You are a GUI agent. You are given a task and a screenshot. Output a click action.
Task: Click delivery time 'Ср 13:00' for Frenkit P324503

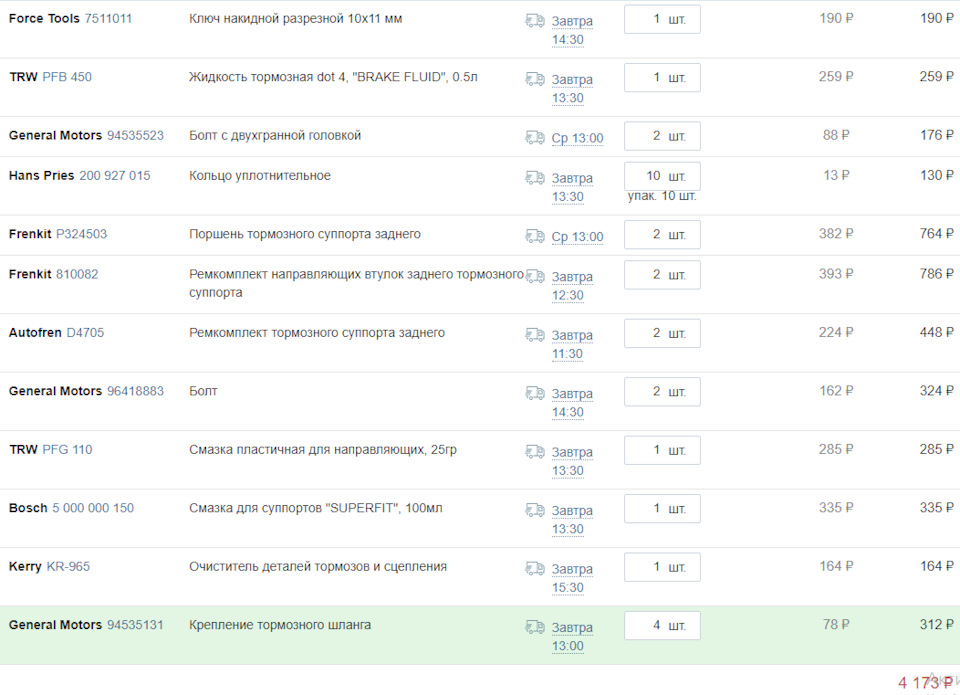[577, 237]
